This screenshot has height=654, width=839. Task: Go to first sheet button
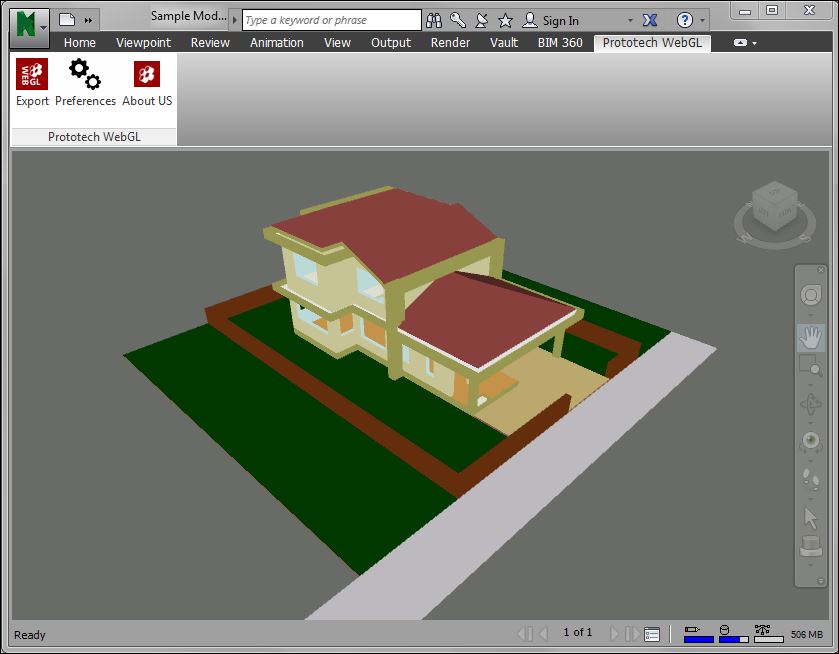tap(525, 634)
